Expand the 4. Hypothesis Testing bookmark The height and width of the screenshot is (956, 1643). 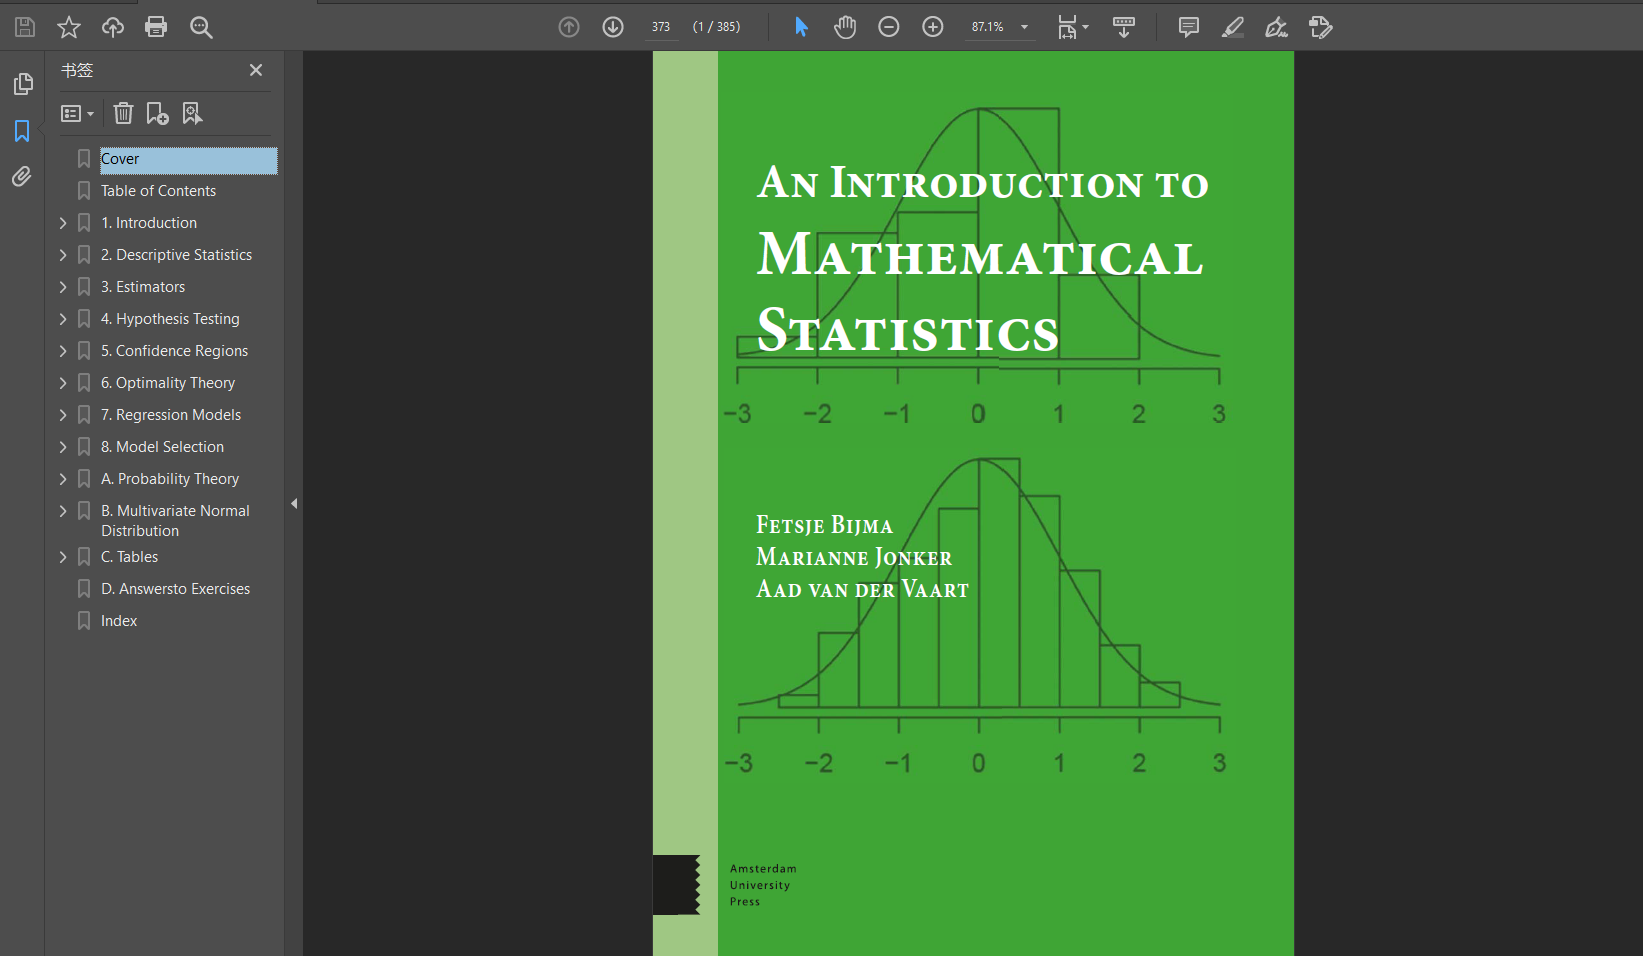pos(63,319)
